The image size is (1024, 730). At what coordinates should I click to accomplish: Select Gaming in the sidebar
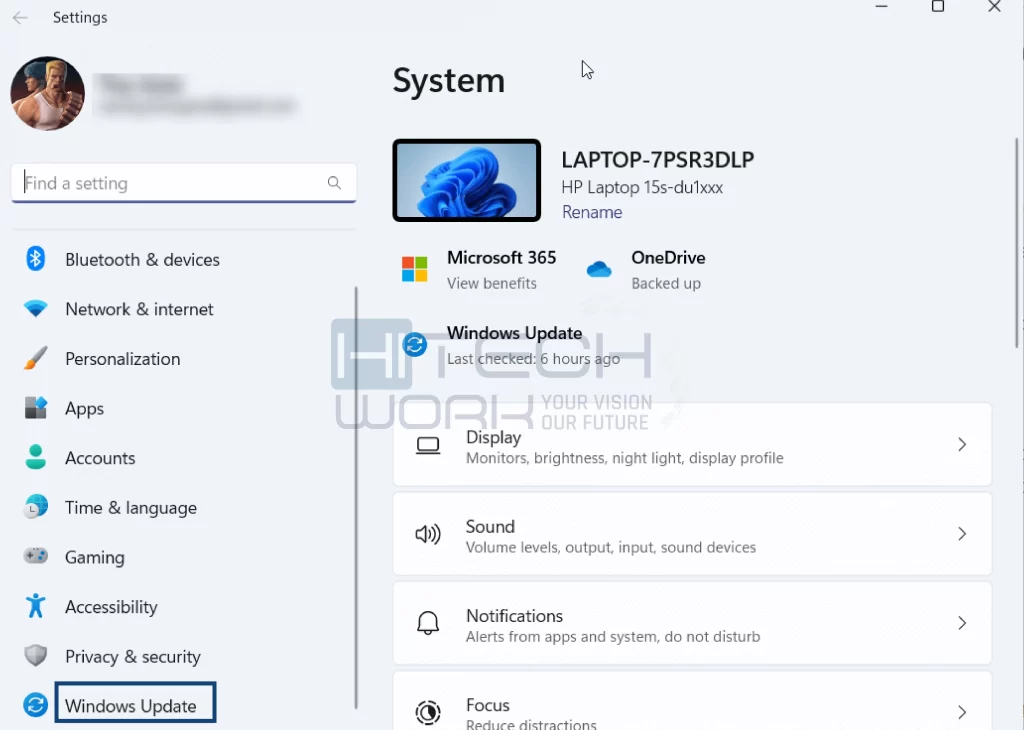[x=95, y=557]
